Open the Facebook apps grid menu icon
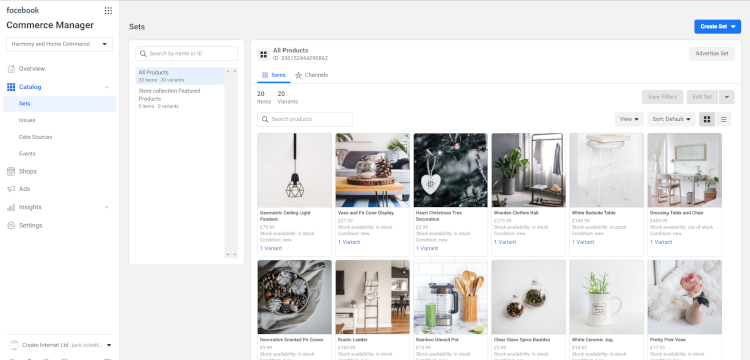750x360 pixels. coord(108,11)
